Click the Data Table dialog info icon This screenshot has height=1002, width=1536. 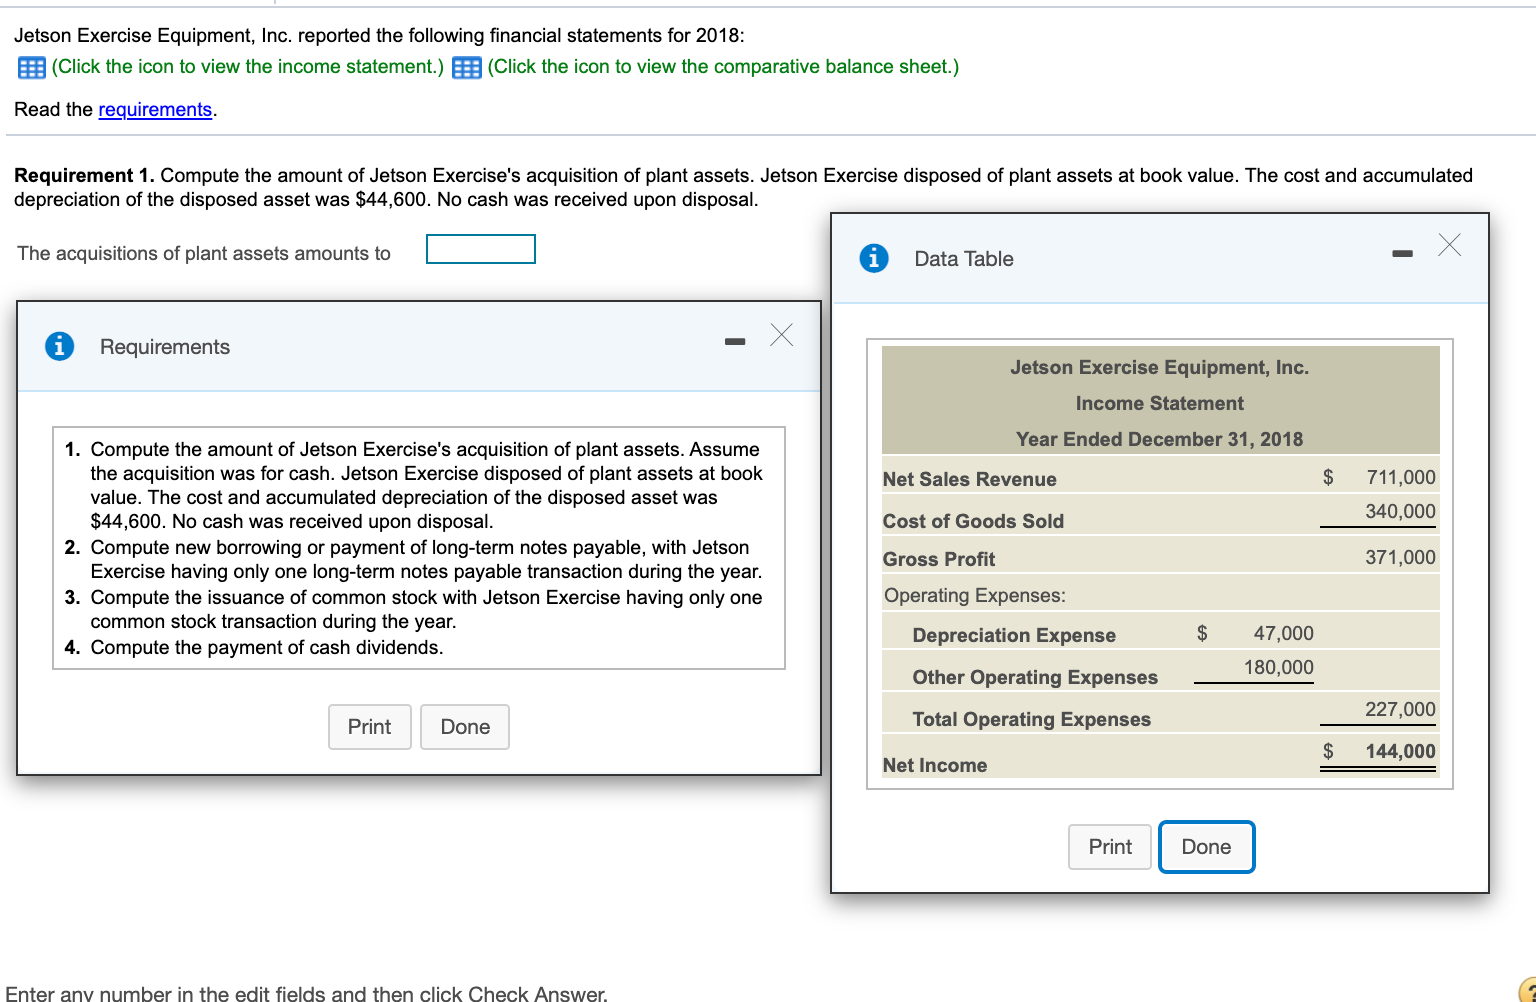[874, 258]
